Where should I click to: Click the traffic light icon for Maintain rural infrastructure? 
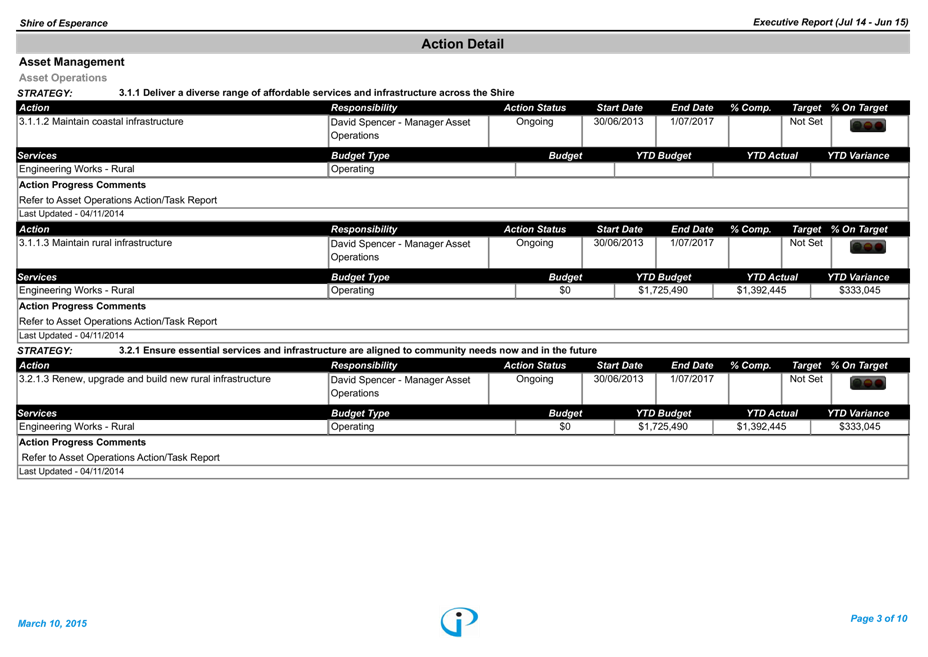(x=867, y=247)
